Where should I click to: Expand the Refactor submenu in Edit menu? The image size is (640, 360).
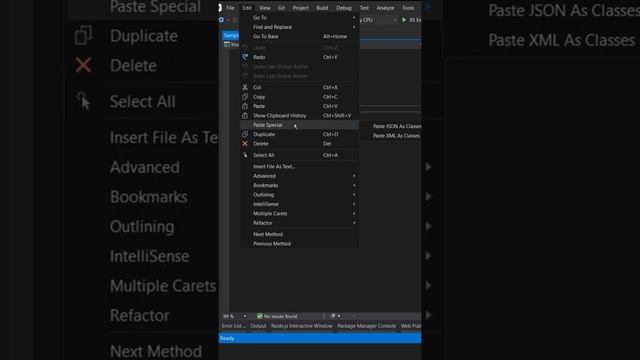354,223
